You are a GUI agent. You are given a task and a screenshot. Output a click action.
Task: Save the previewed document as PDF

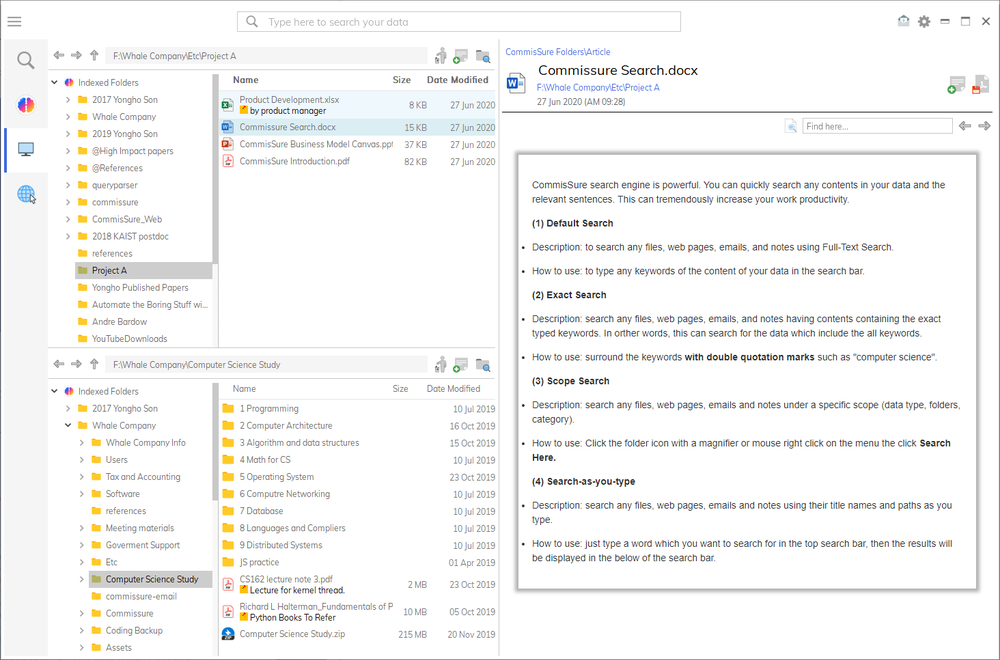[x=980, y=84]
